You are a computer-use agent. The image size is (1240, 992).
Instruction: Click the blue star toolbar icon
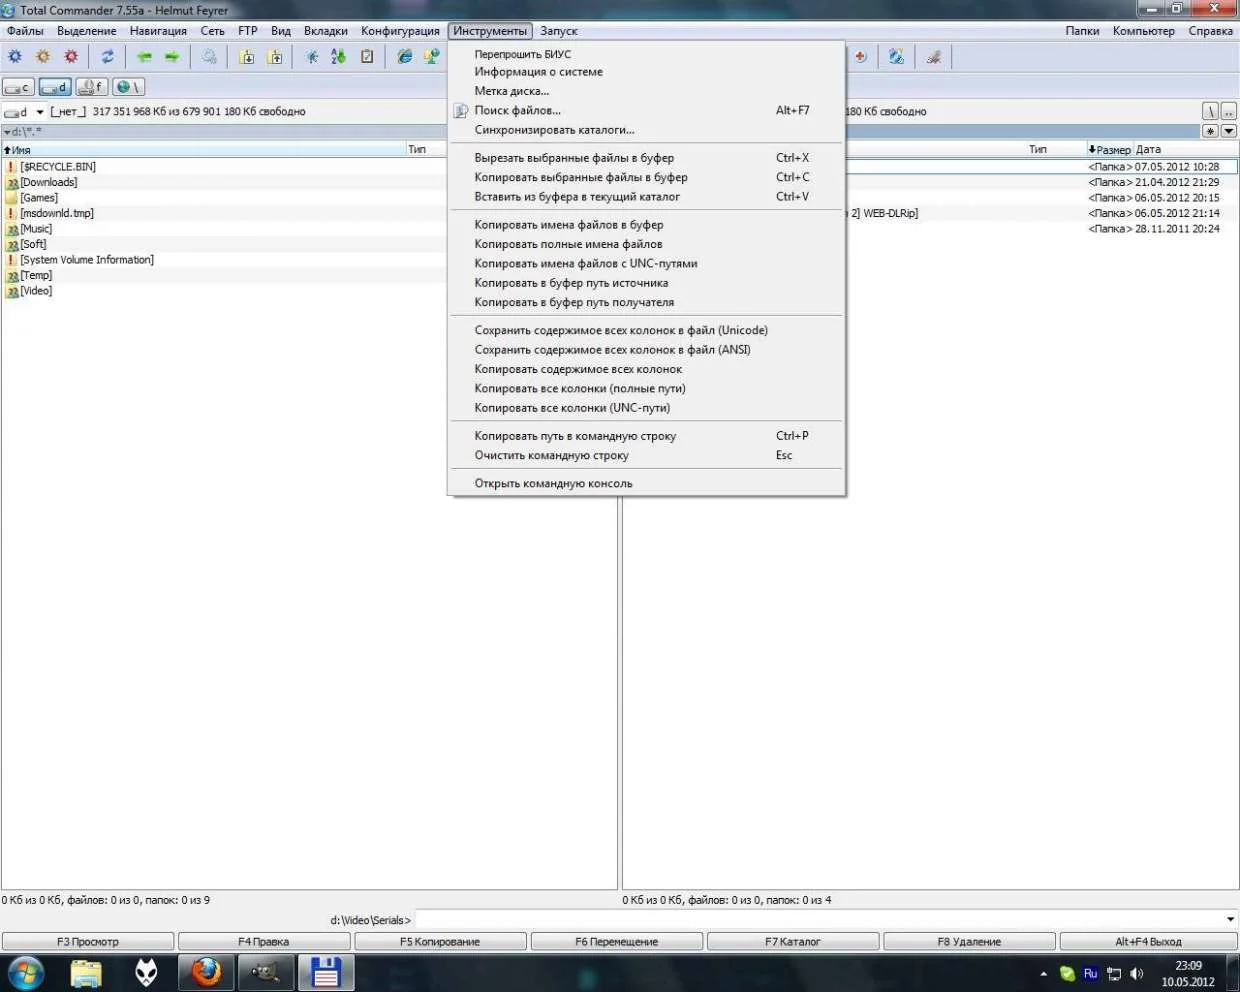point(312,57)
